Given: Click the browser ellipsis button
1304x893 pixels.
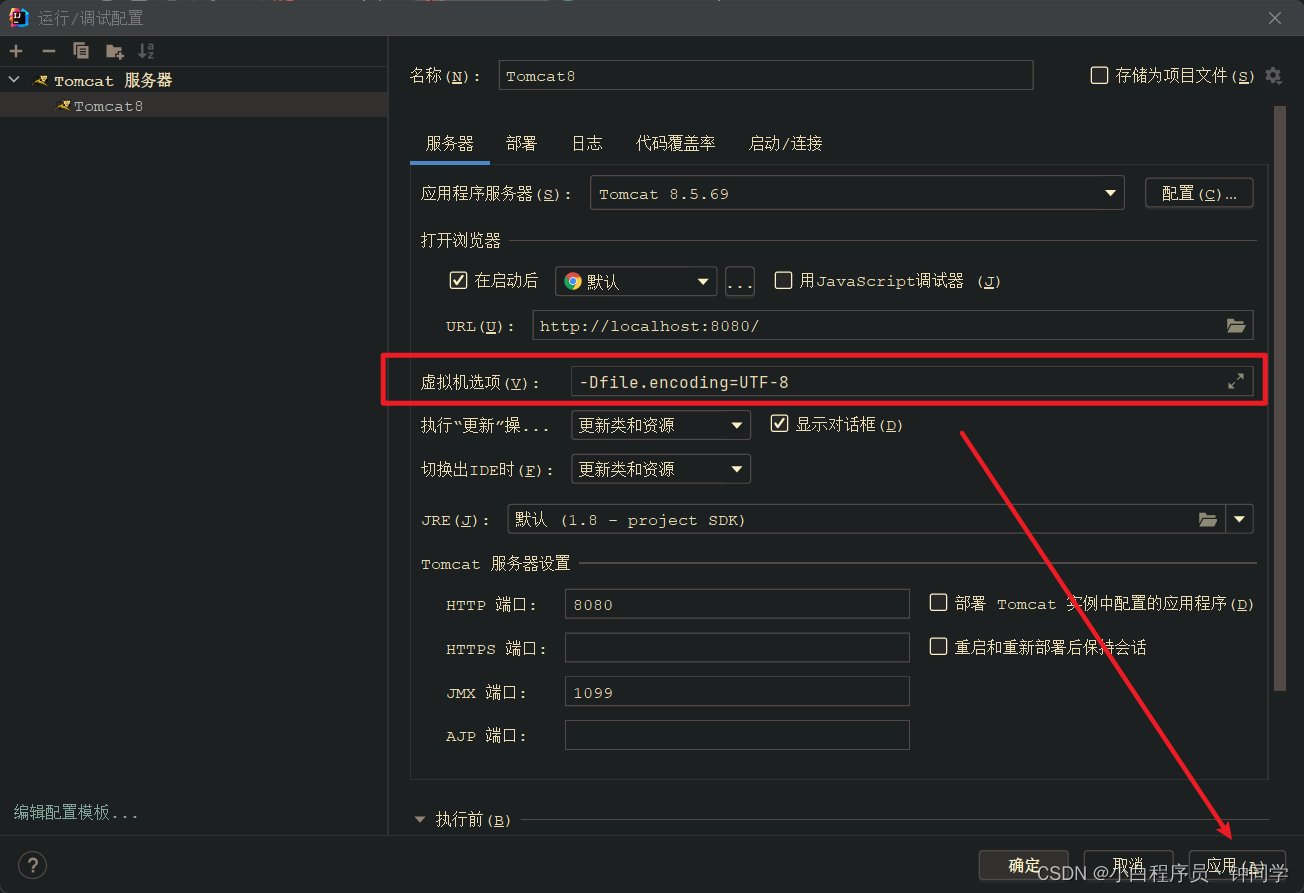Looking at the screenshot, I should click(740, 282).
